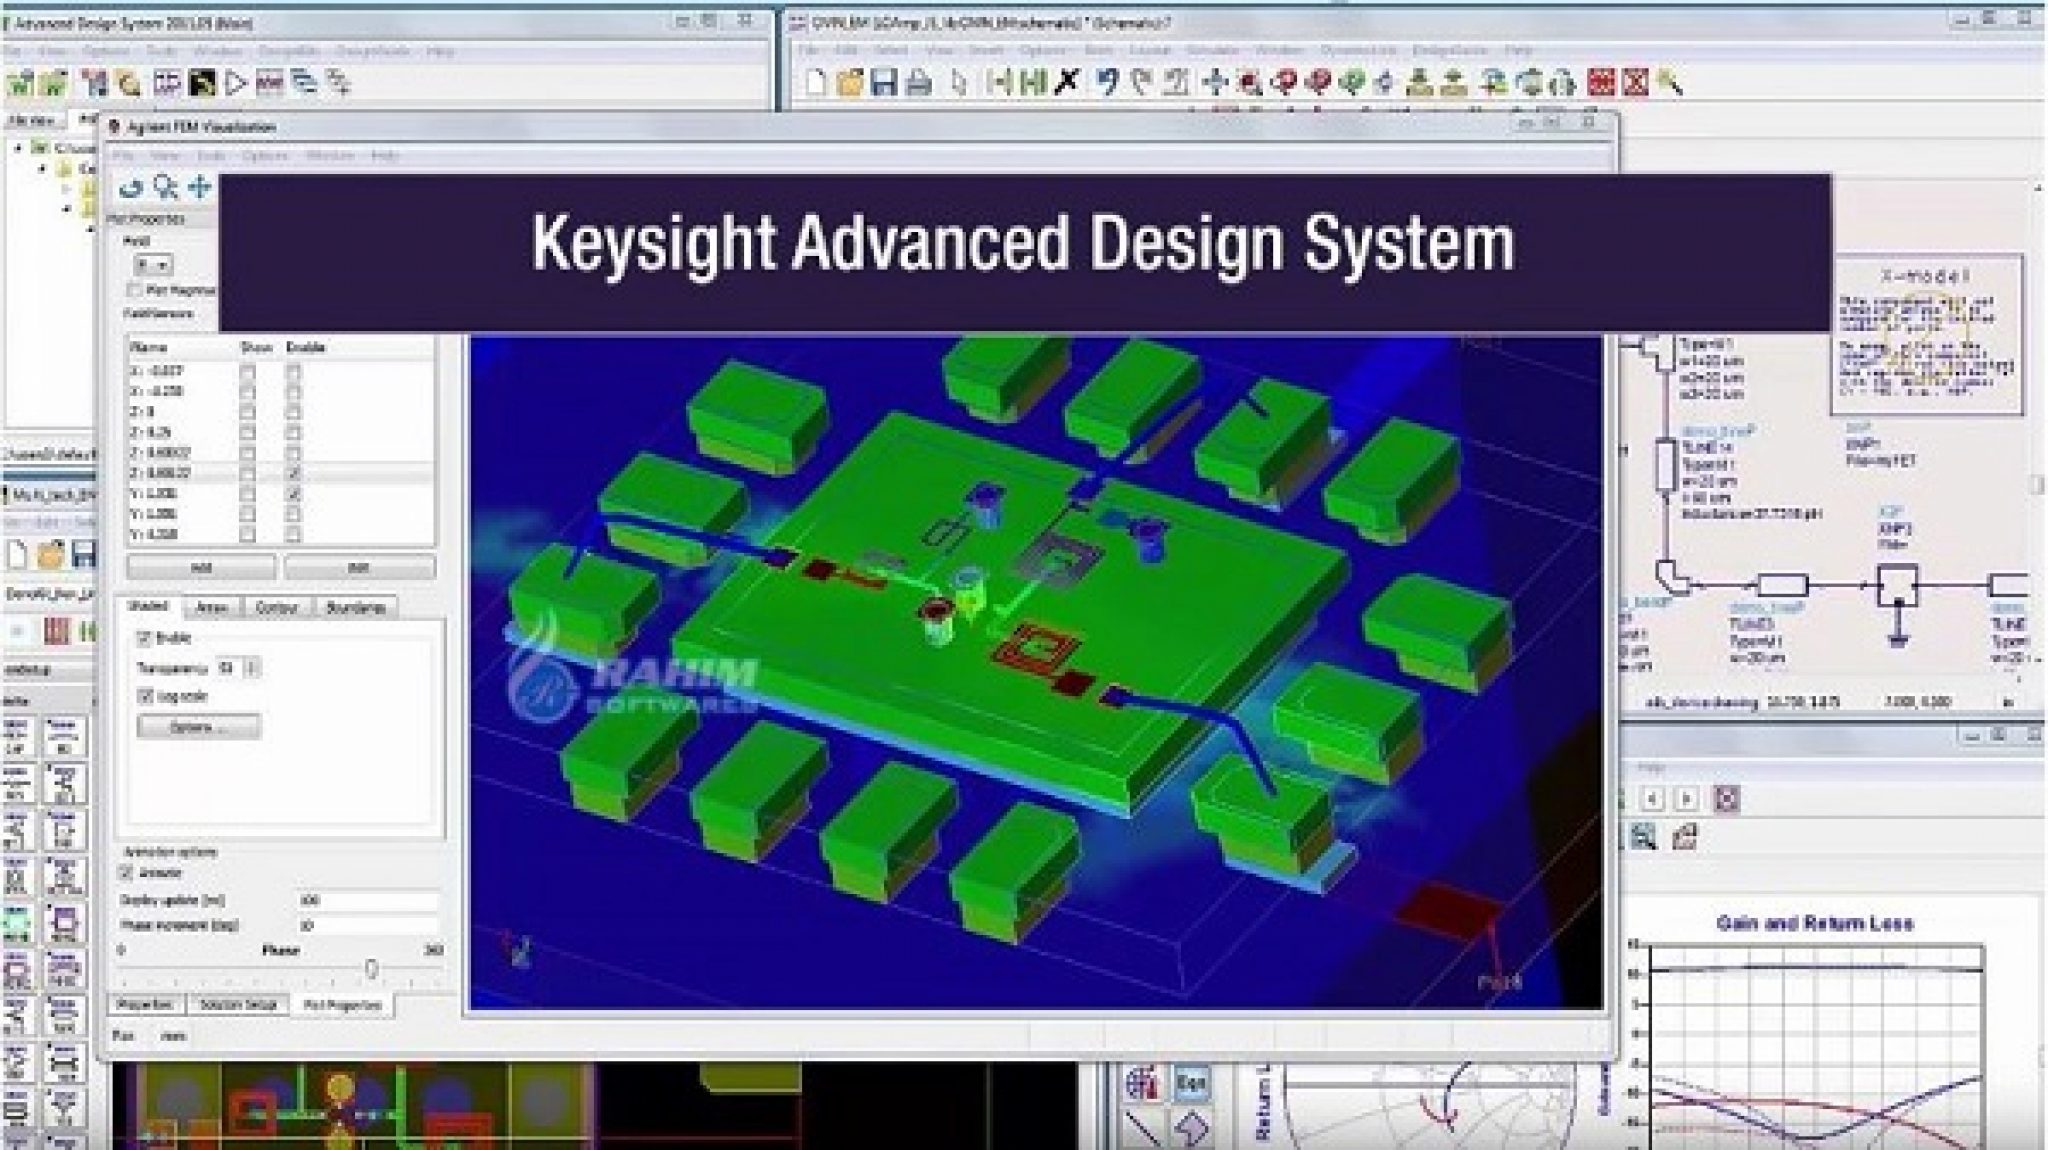
Task: Select the blue pan arrows tool
Action: (199, 187)
